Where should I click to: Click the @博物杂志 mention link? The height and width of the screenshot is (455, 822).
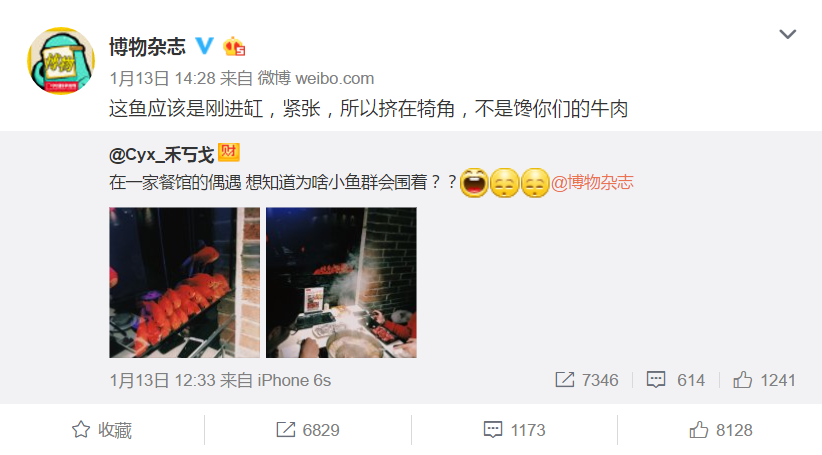592,182
